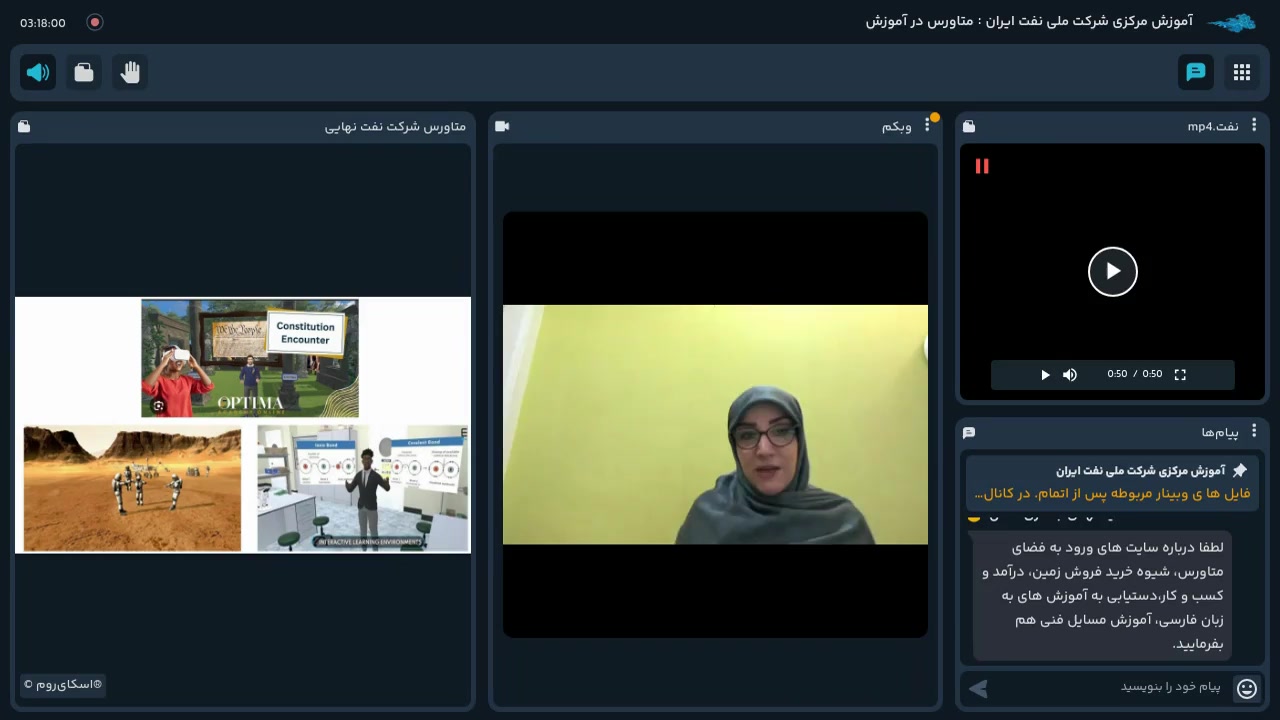Click the red recording indicator
Viewport: 1280px width, 720px height.
95,22
